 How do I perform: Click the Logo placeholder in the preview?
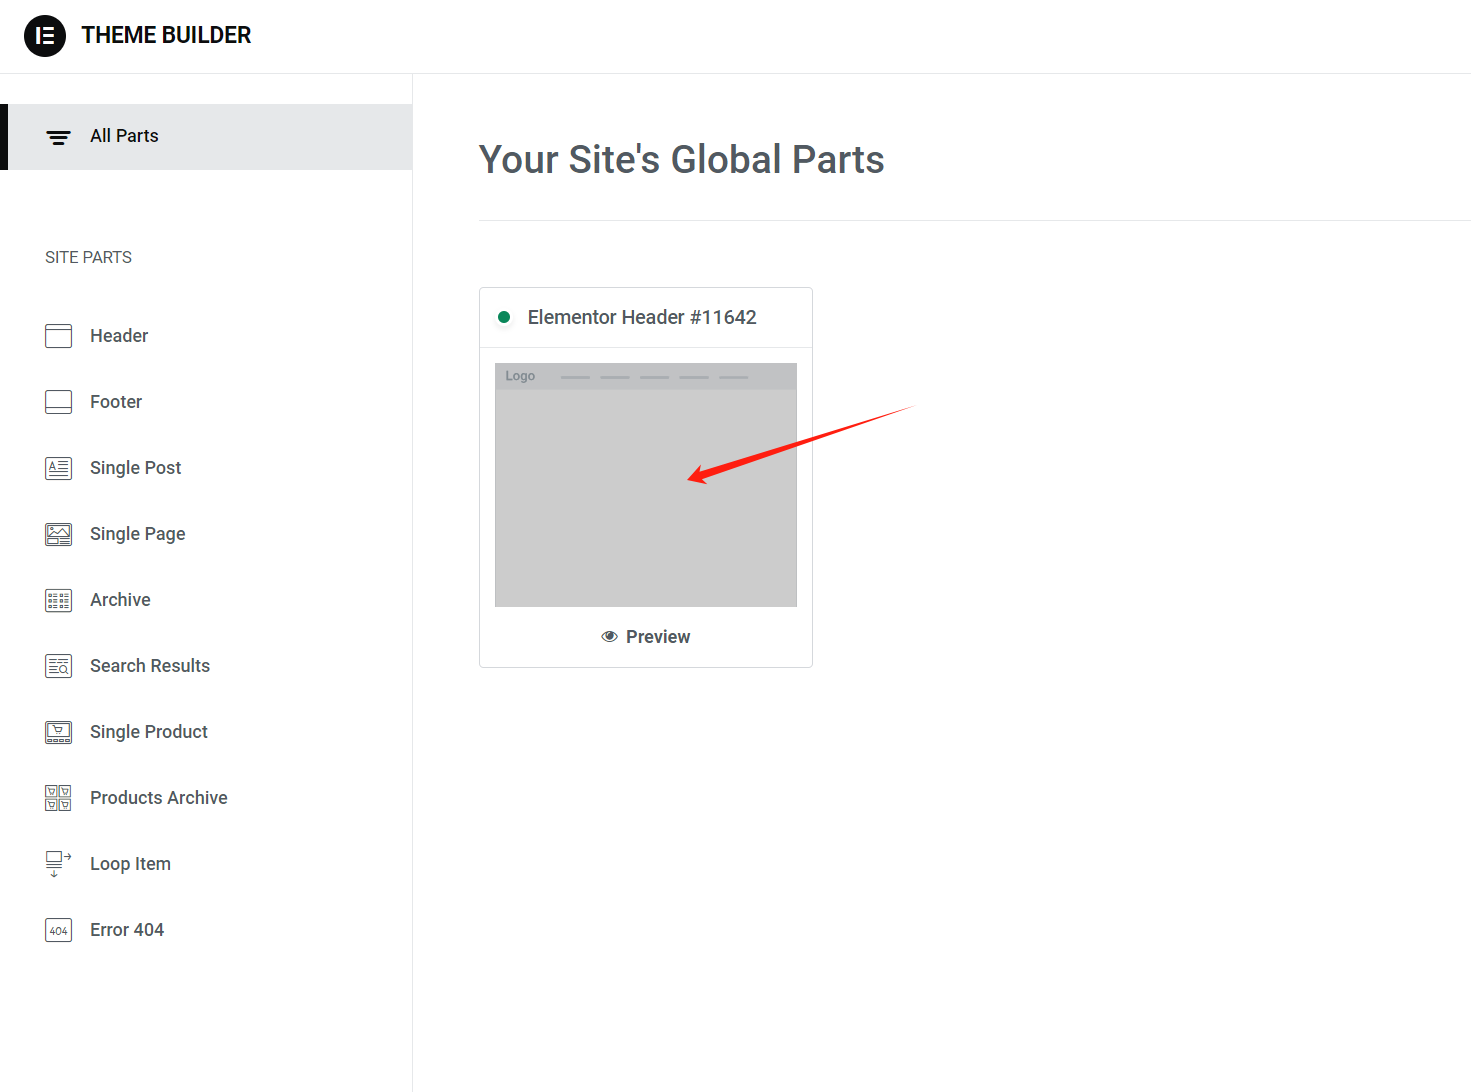click(x=520, y=375)
